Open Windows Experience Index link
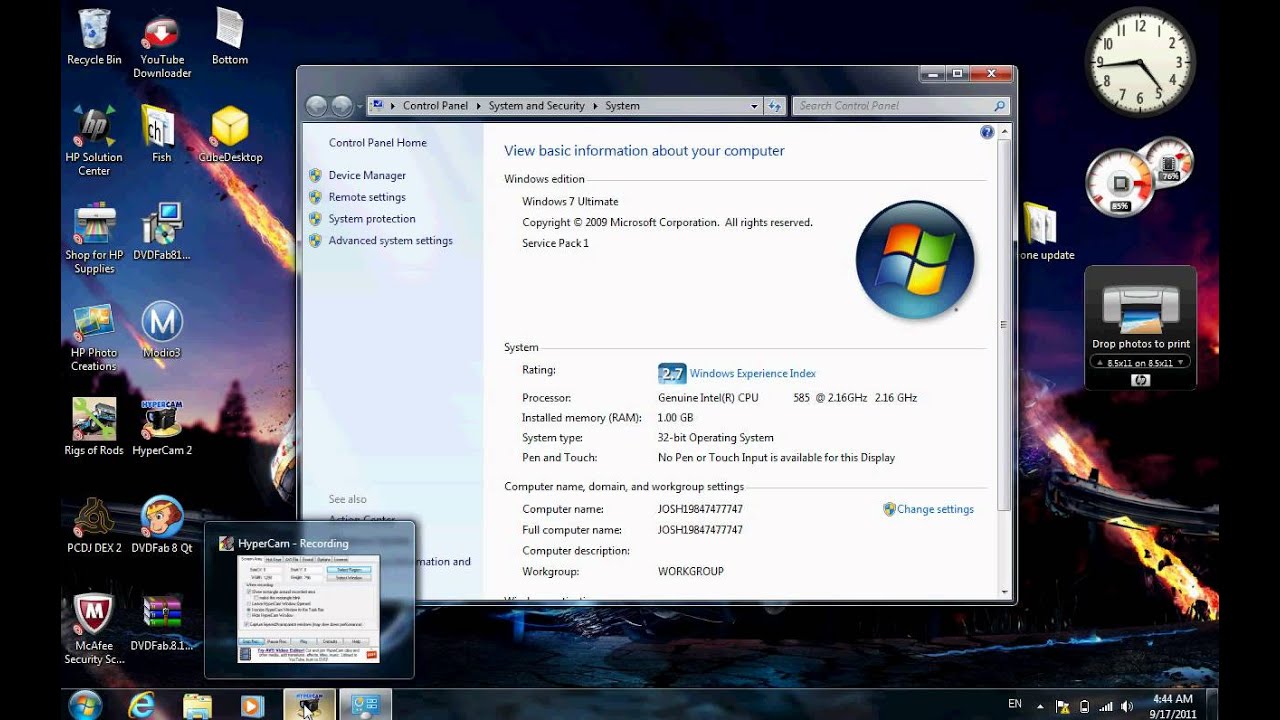The image size is (1280, 720). point(753,374)
